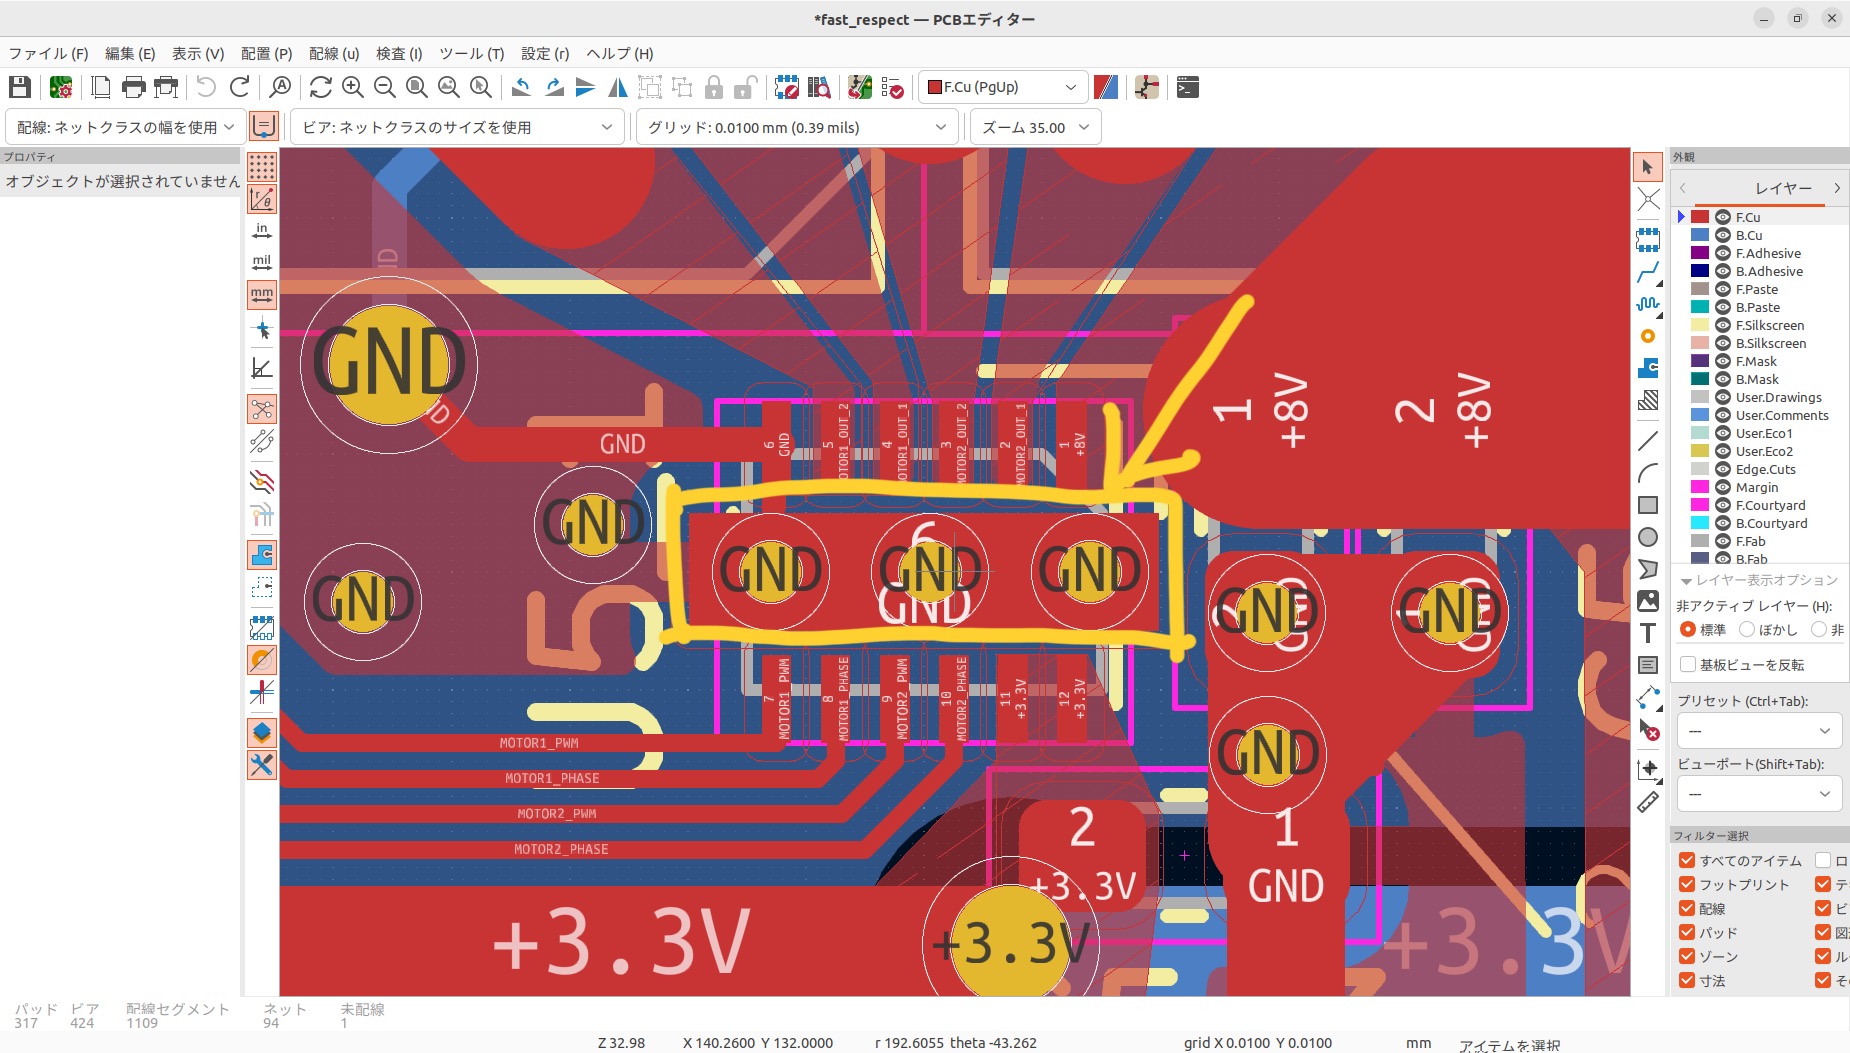Select the Route Tracks tool
The width and height of the screenshot is (1850, 1053).
click(1648, 272)
